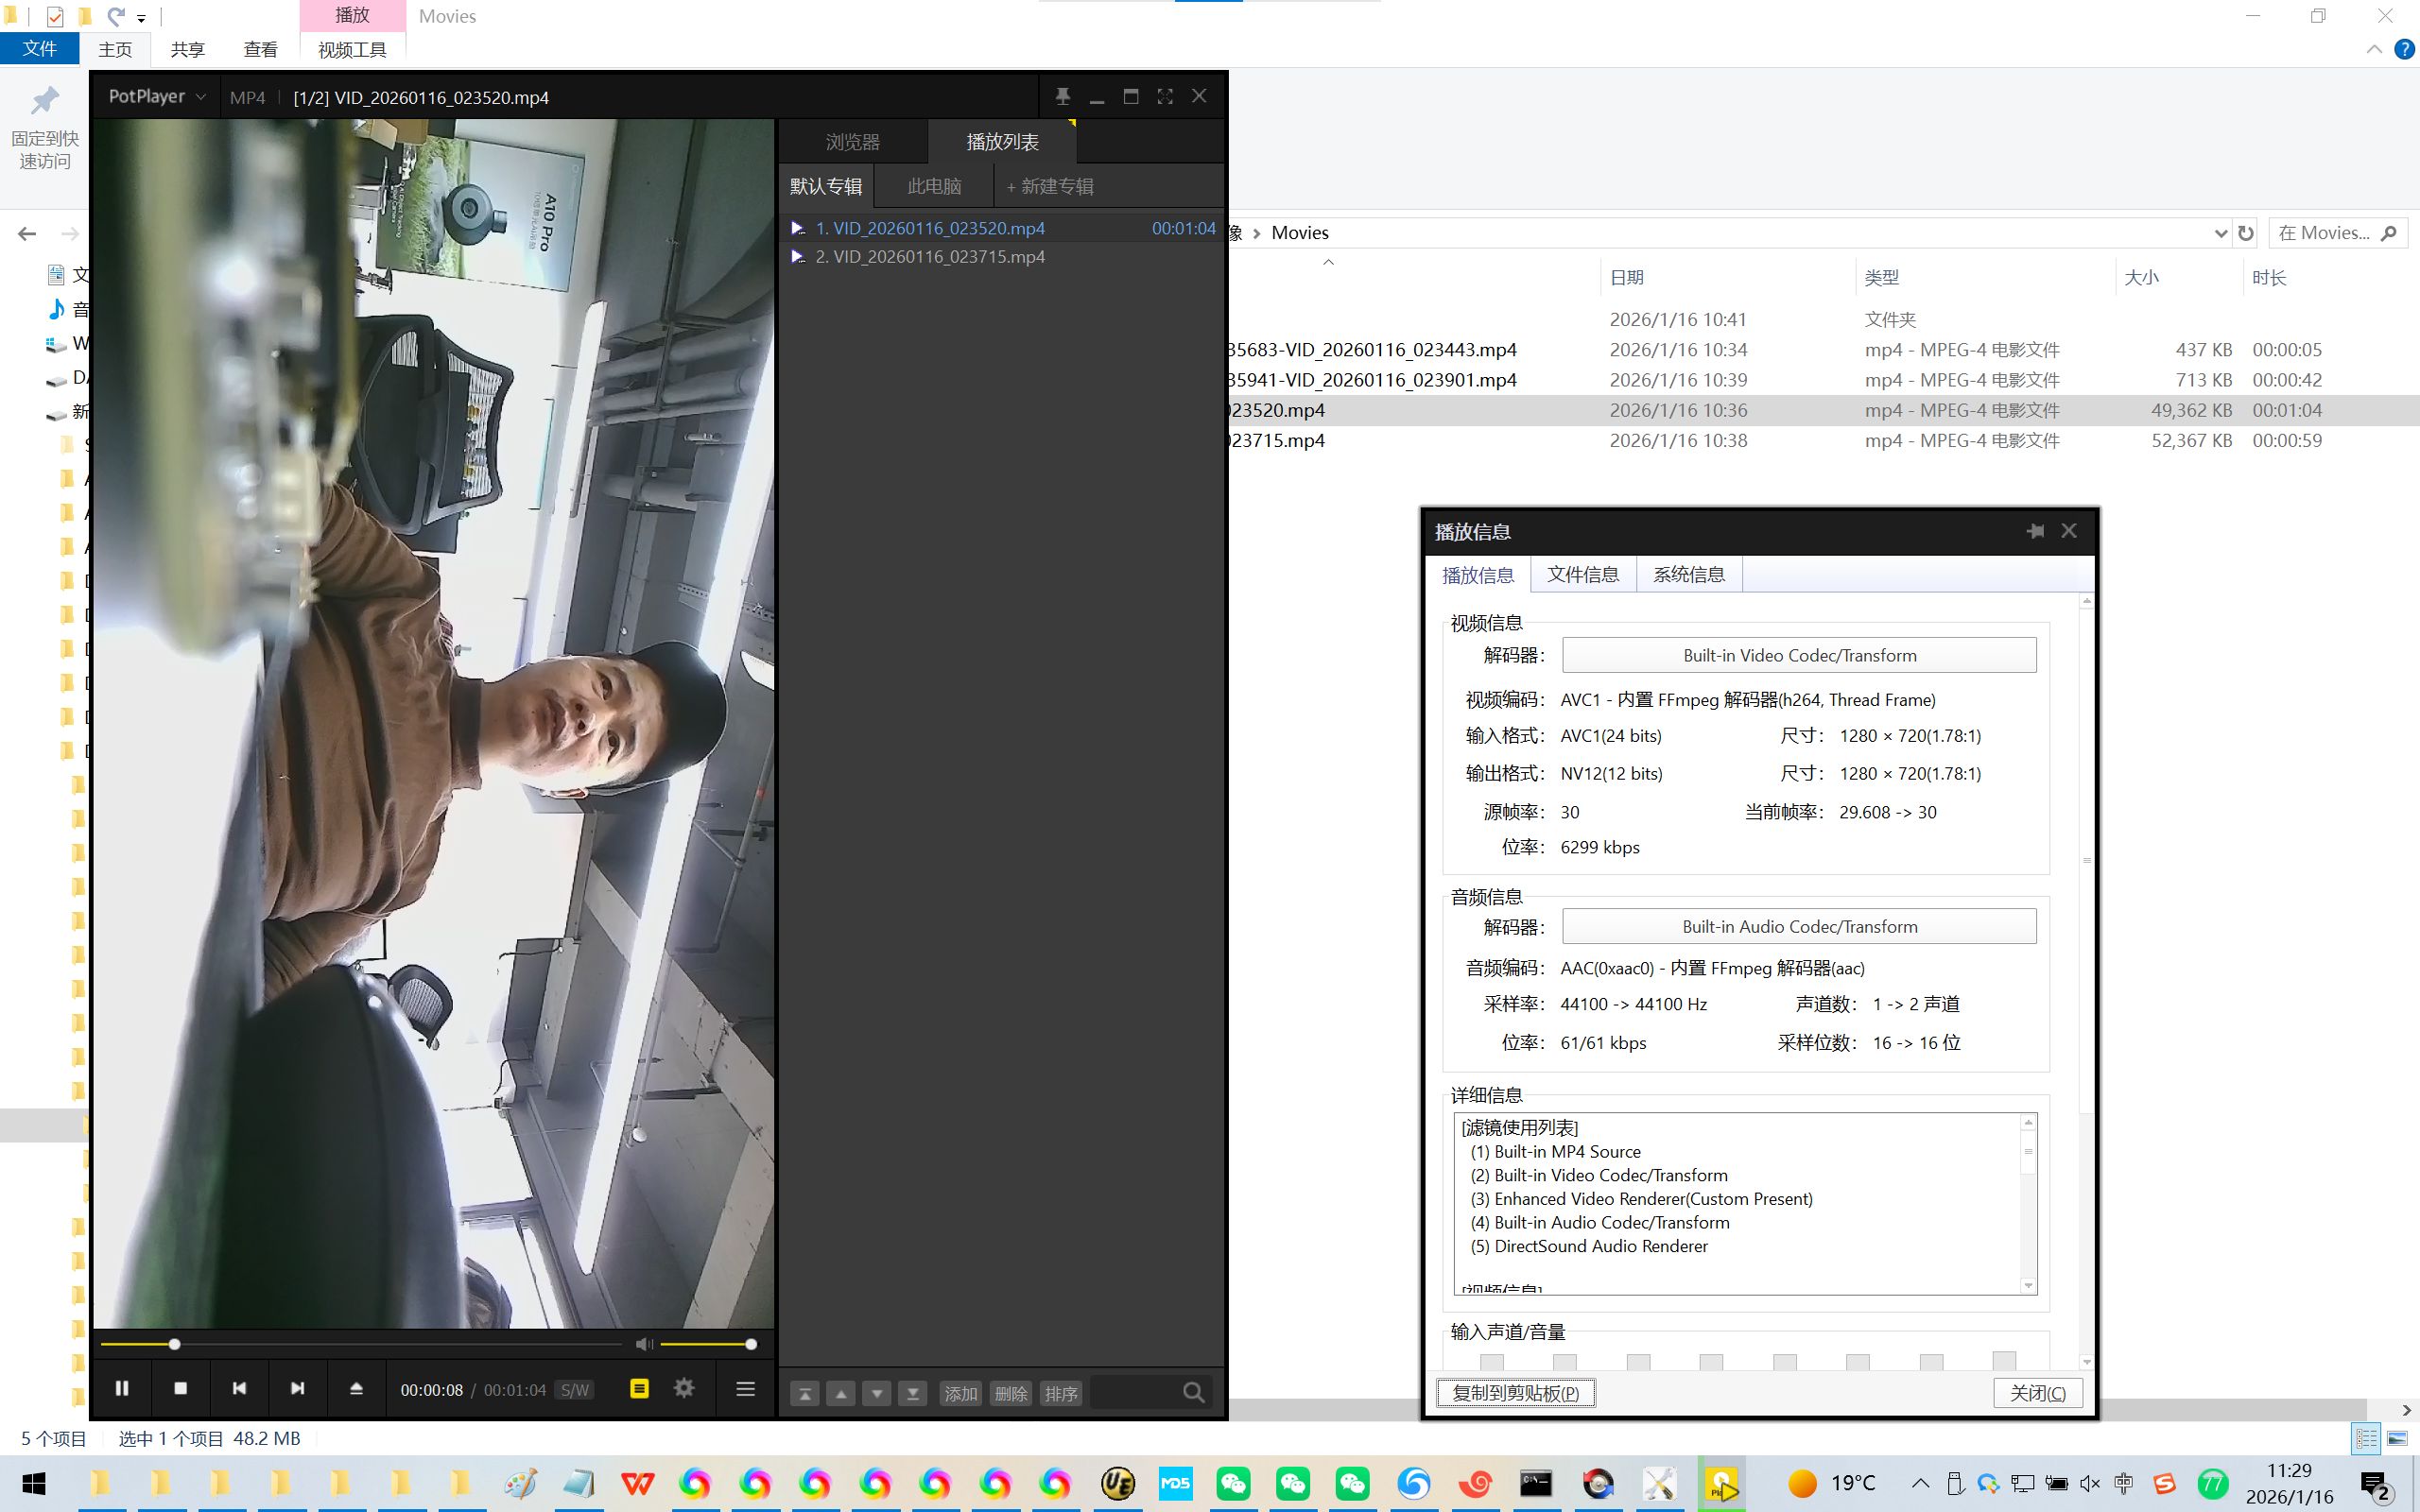Pause the video playback
This screenshot has height=1512, width=2420.
122,1388
